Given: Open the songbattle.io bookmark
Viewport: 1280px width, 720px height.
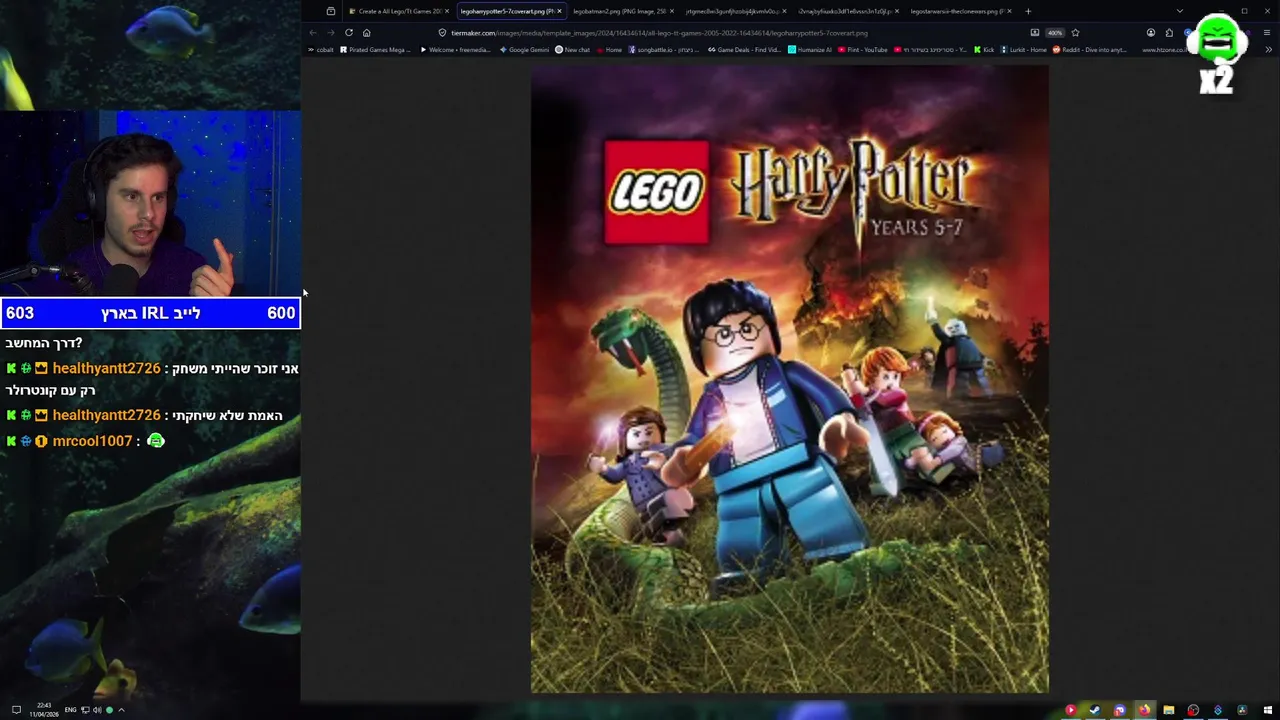Looking at the screenshot, I should [665, 49].
